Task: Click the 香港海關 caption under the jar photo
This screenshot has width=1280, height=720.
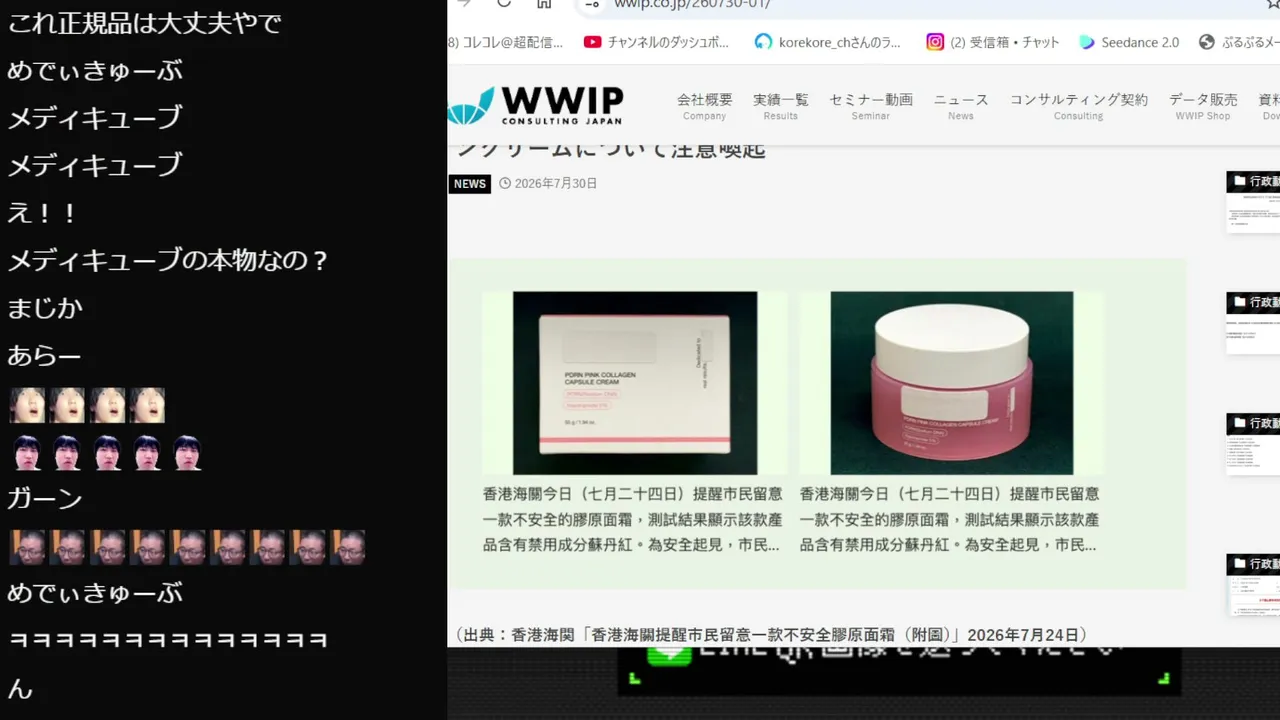Action: [950, 520]
